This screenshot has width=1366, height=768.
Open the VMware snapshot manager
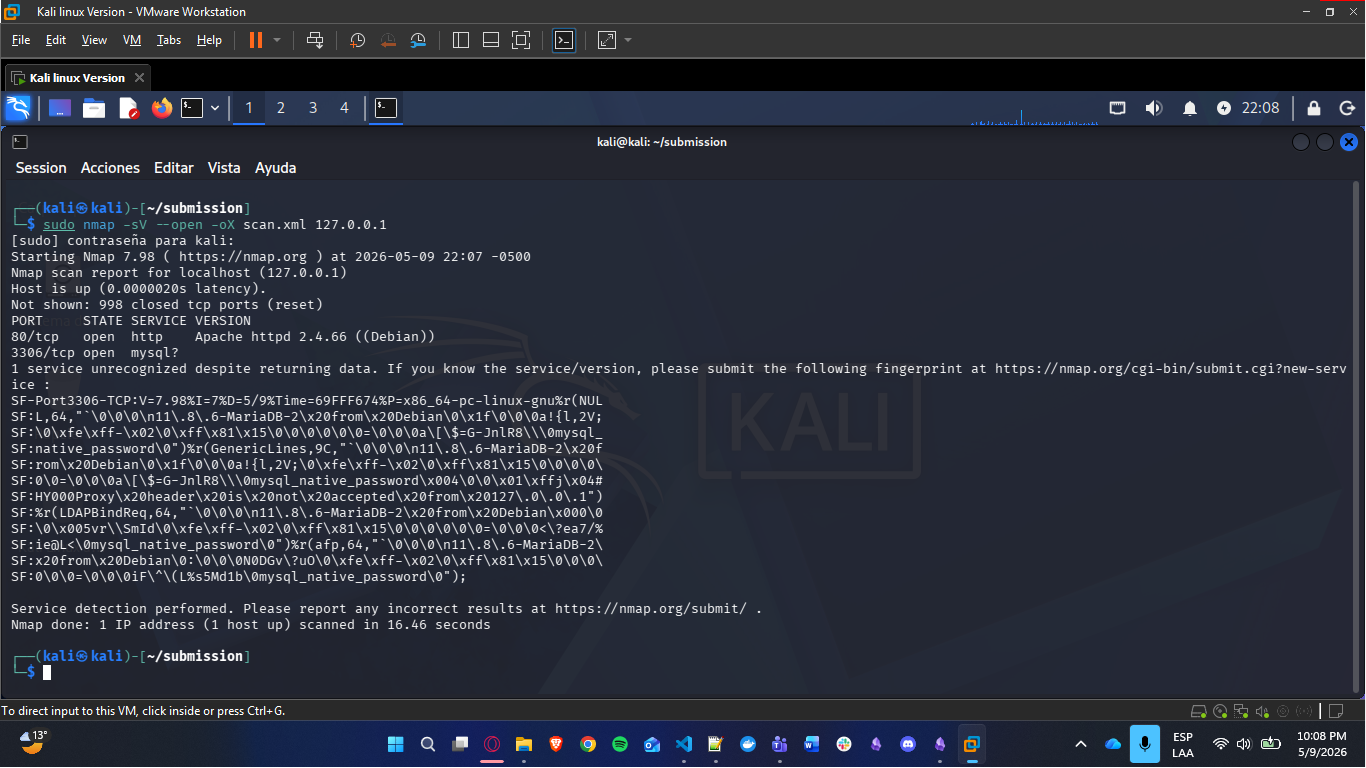[x=418, y=40]
